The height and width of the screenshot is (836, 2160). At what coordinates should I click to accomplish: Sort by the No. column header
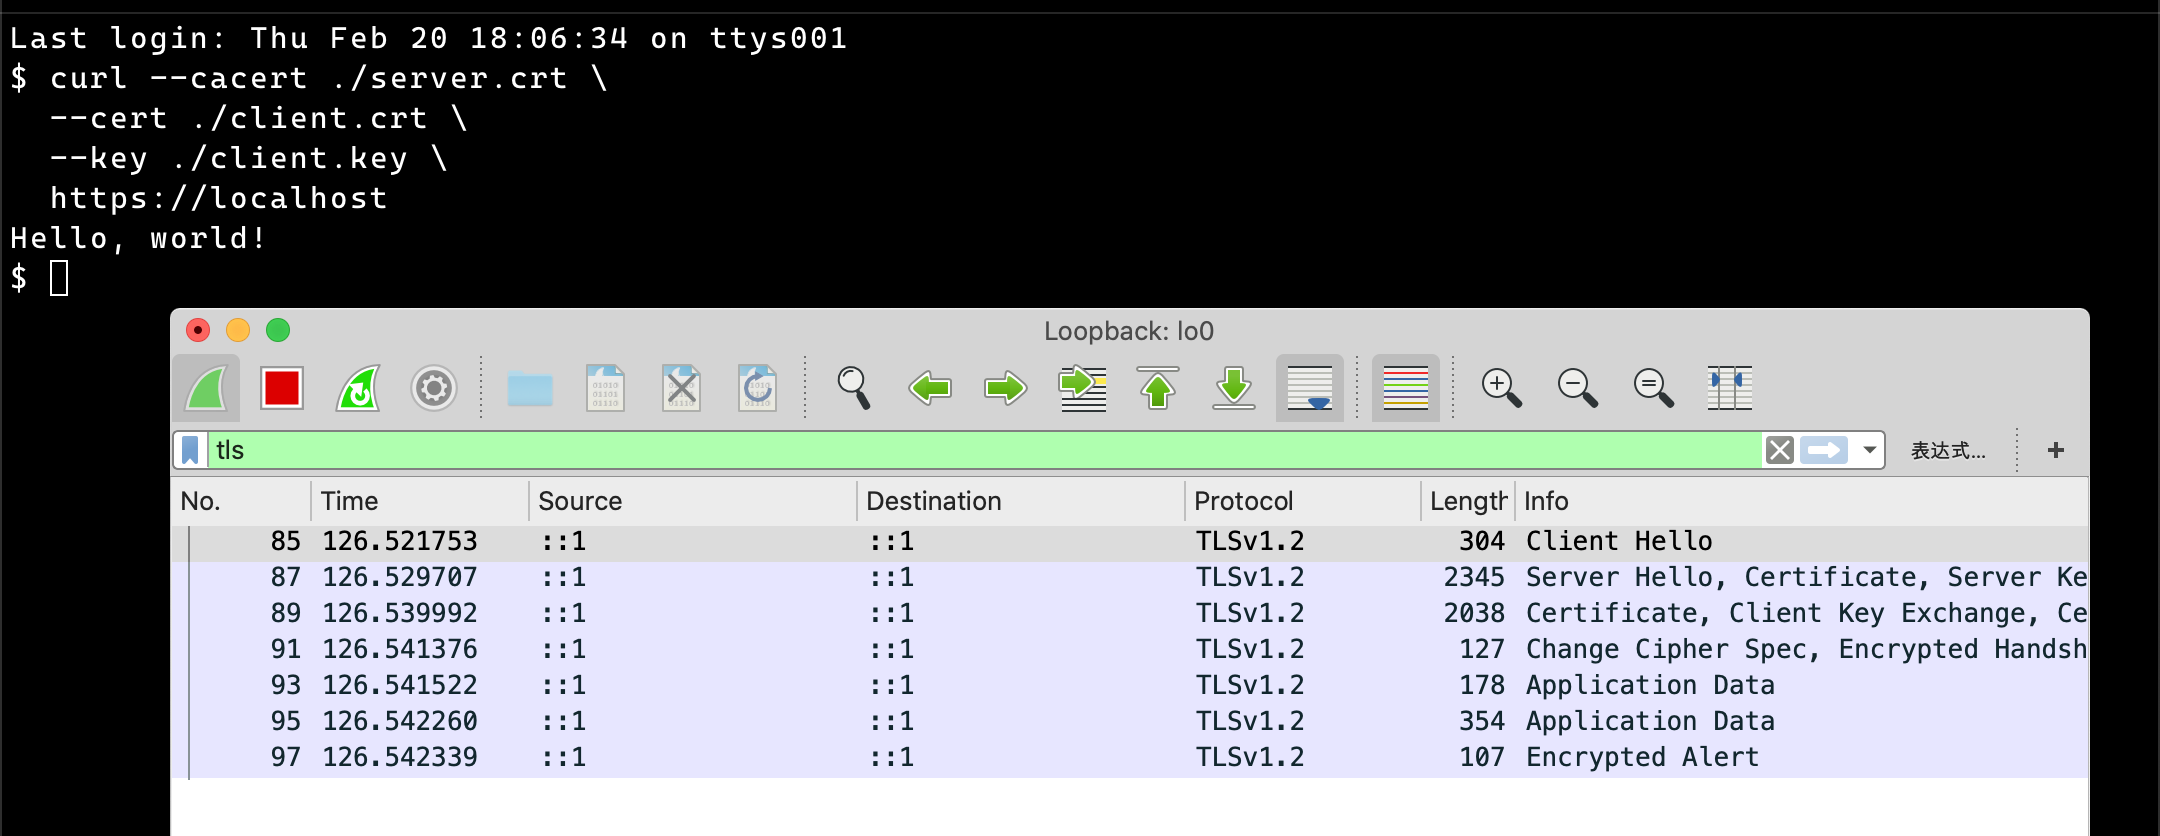click(241, 501)
